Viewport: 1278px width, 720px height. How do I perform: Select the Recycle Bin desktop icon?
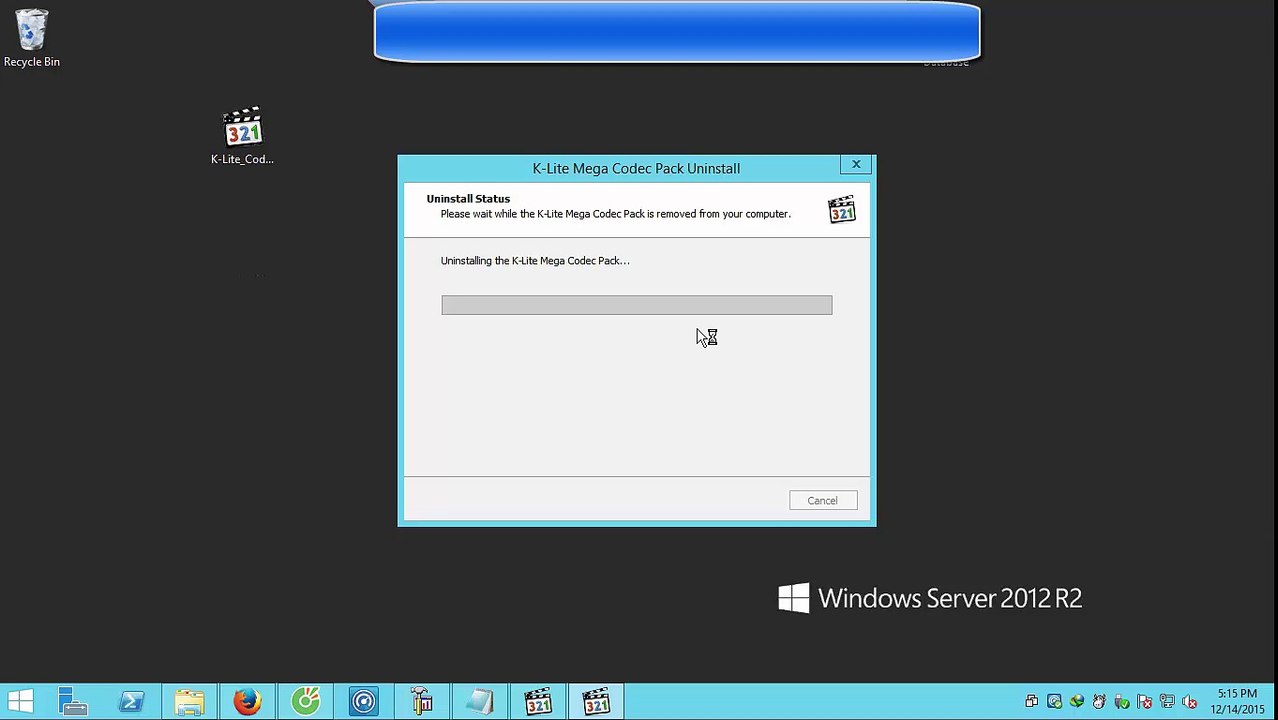(x=31, y=38)
